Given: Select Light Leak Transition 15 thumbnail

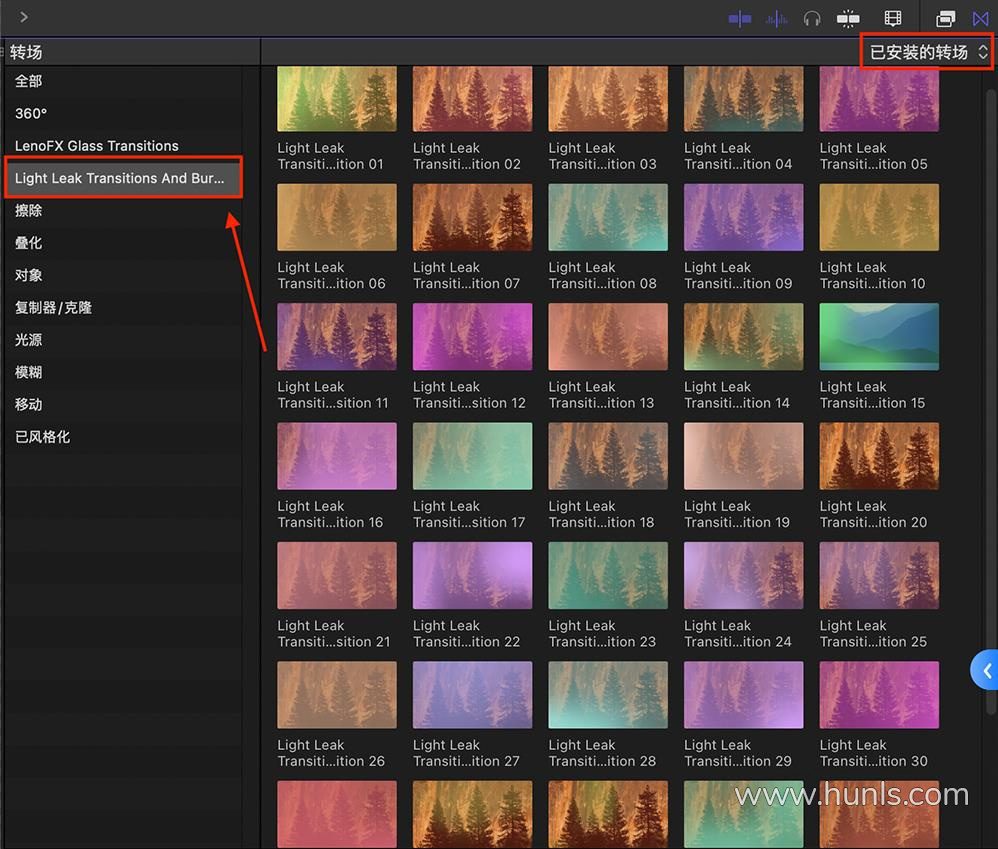Looking at the screenshot, I should click(x=879, y=337).
